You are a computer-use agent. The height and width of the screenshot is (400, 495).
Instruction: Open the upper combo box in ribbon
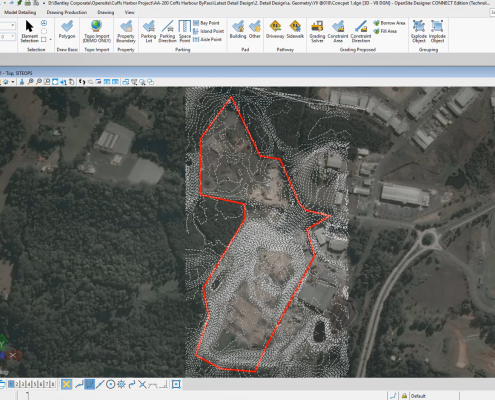7,25
